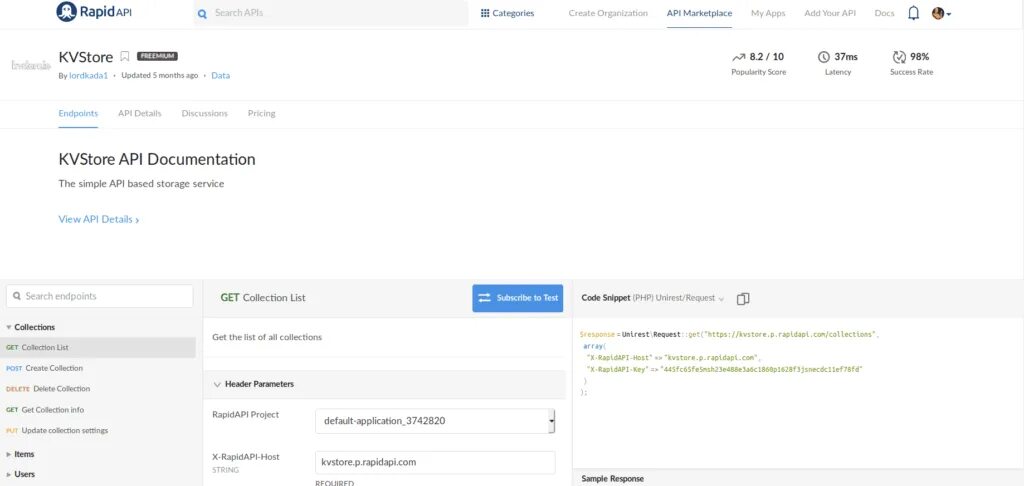
Task: Focus the Search APIs field
Action: tap(331, 13)
